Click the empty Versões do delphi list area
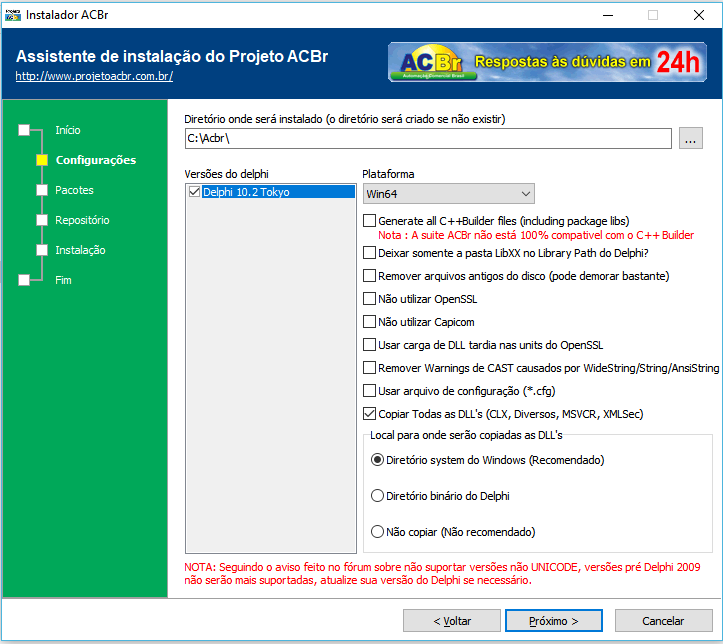The height and width of the screenshot is (644, 723). click(271, 376)
